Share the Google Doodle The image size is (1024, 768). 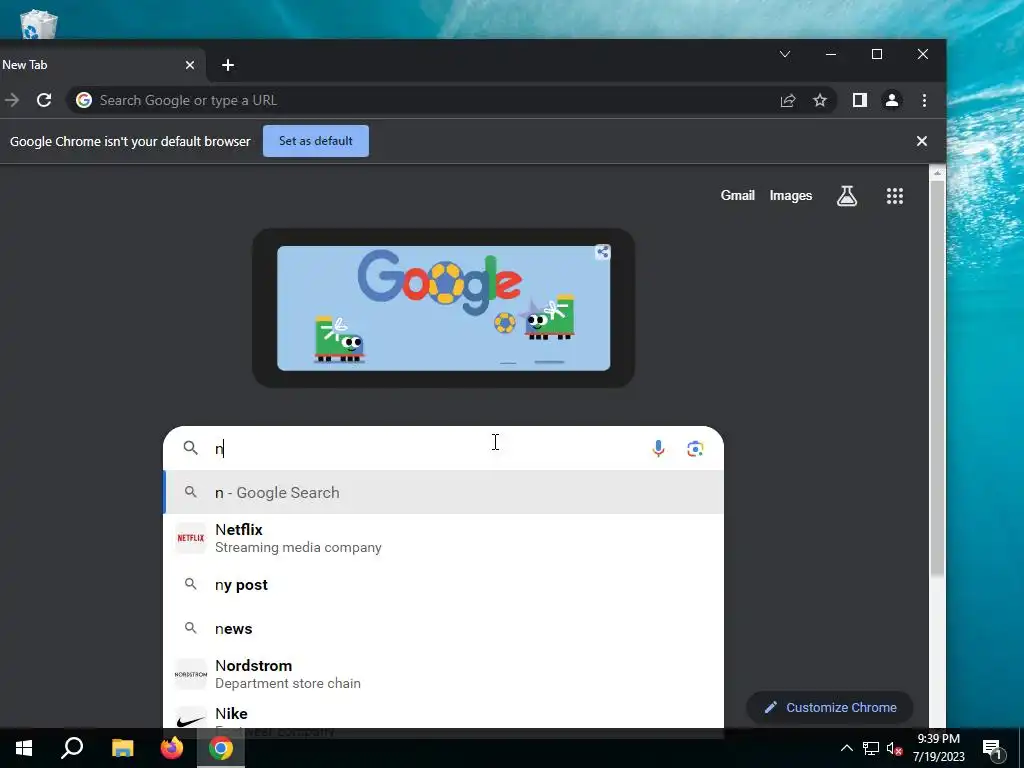pyautogui.click(x=602, y=252)
